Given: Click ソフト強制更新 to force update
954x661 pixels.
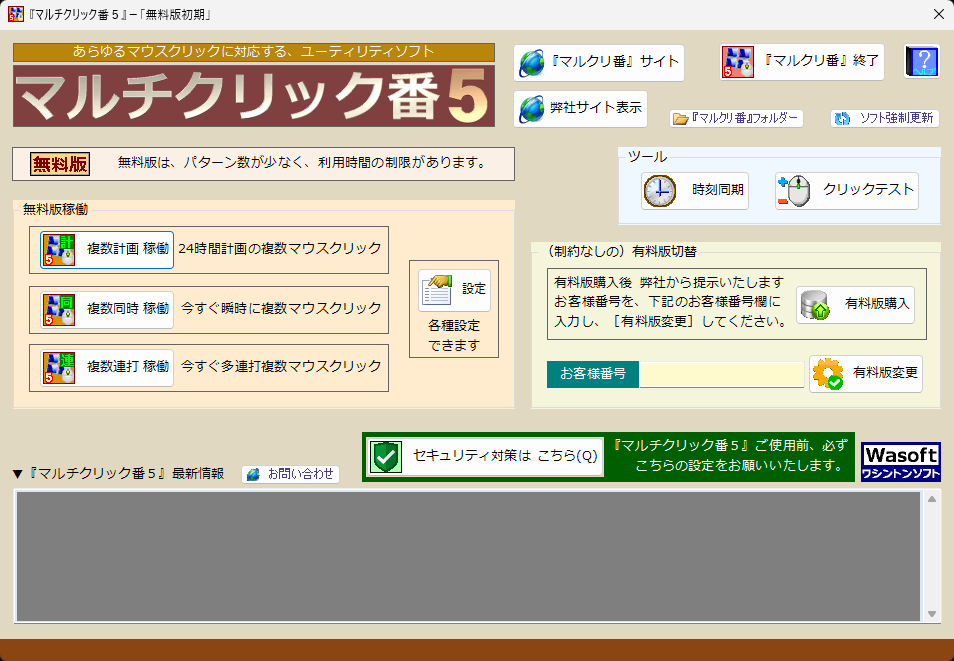Looking at the screenshot, I should (x=885, y=118).
